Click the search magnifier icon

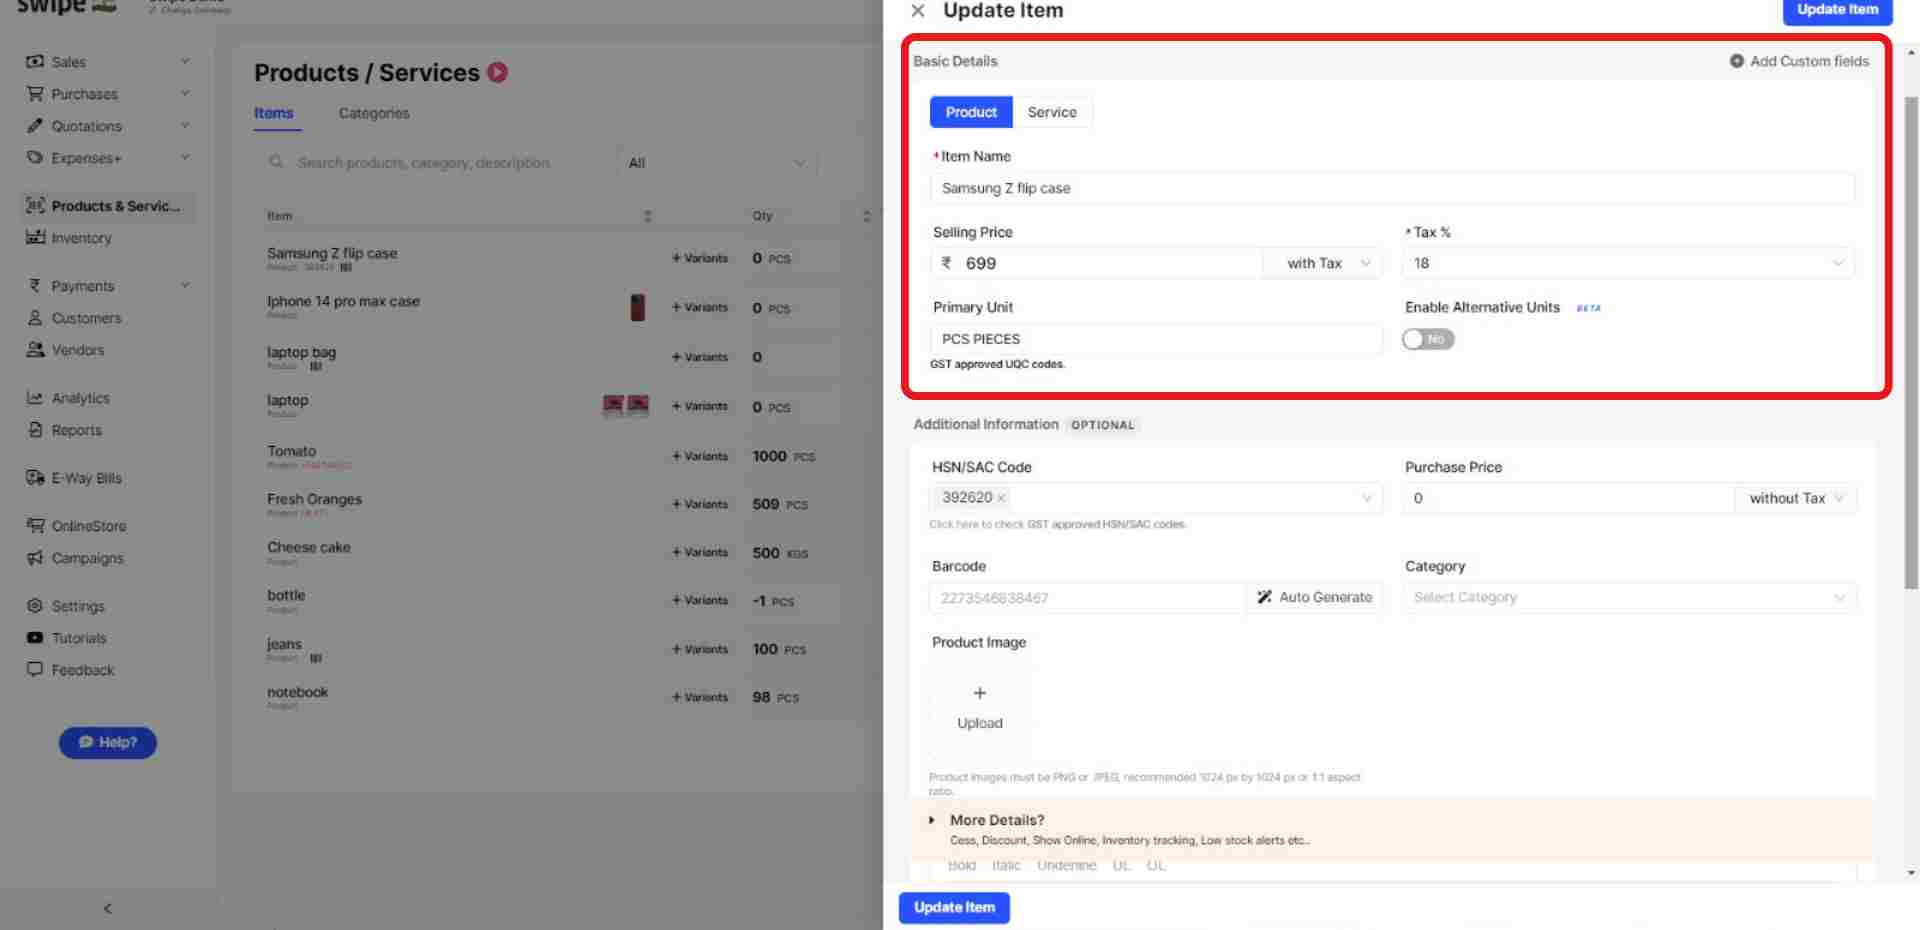coord(276,162)
